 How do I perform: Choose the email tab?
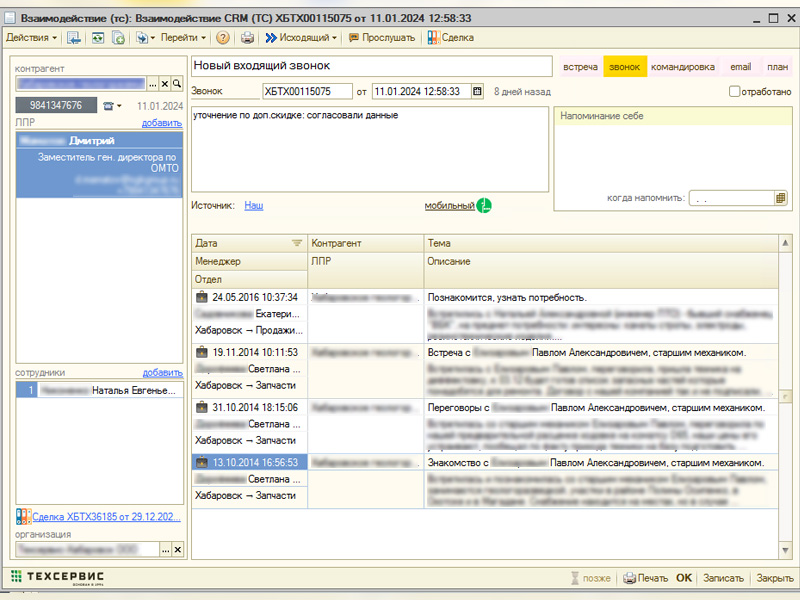(x=740, y=67)
